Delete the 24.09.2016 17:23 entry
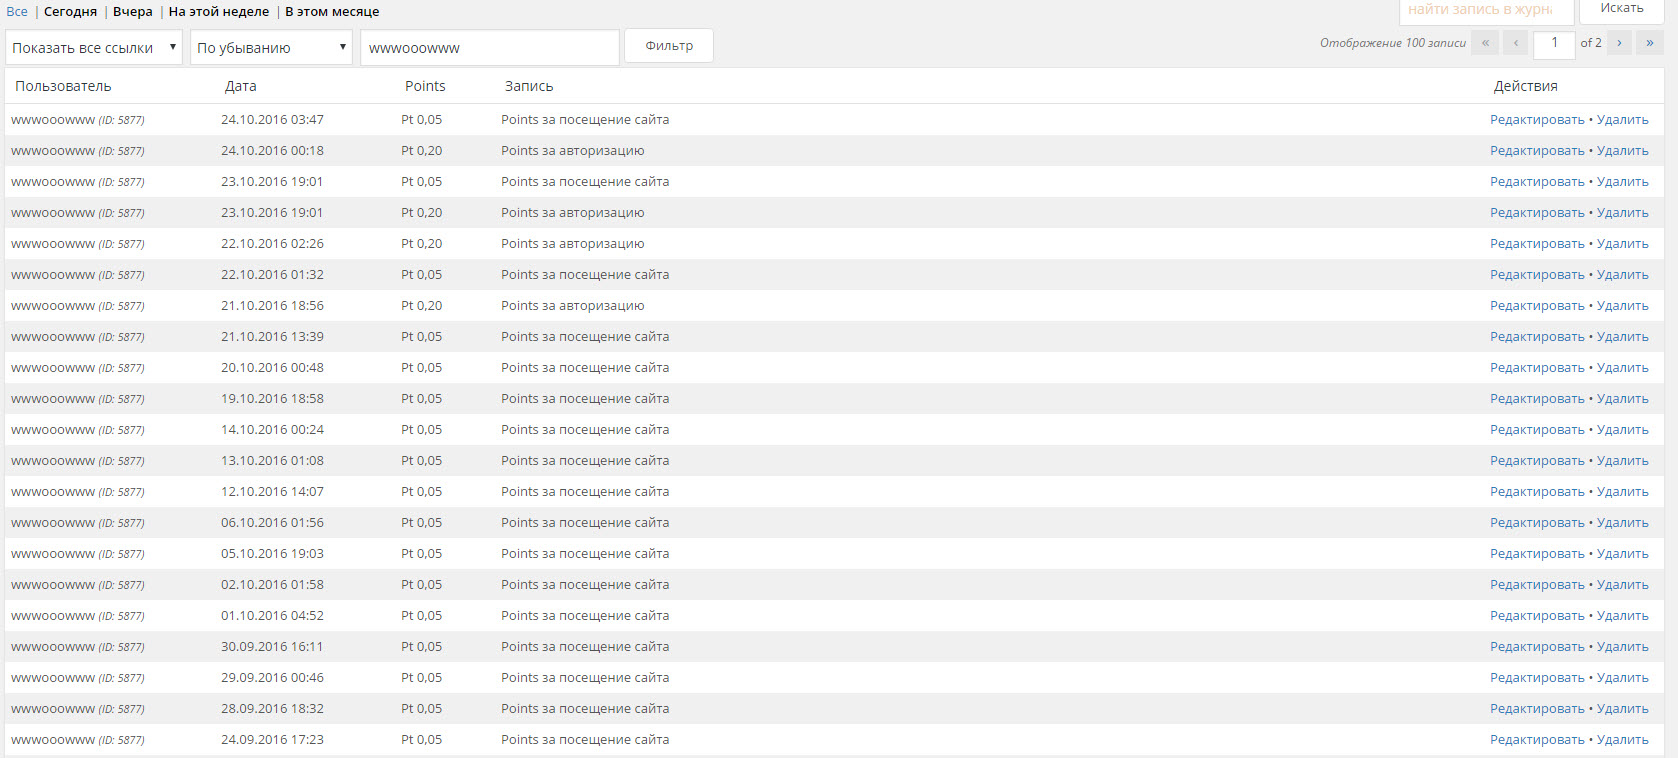This screenshot has height=758, width=1678. click(1622, 740)
